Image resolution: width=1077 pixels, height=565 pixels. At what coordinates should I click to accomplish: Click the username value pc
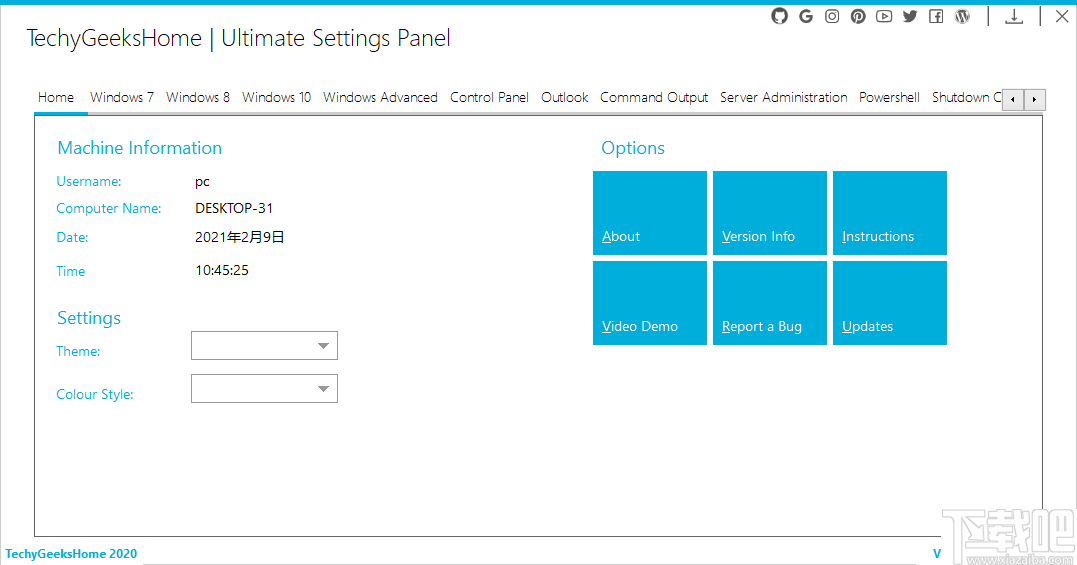click(202, 182)
